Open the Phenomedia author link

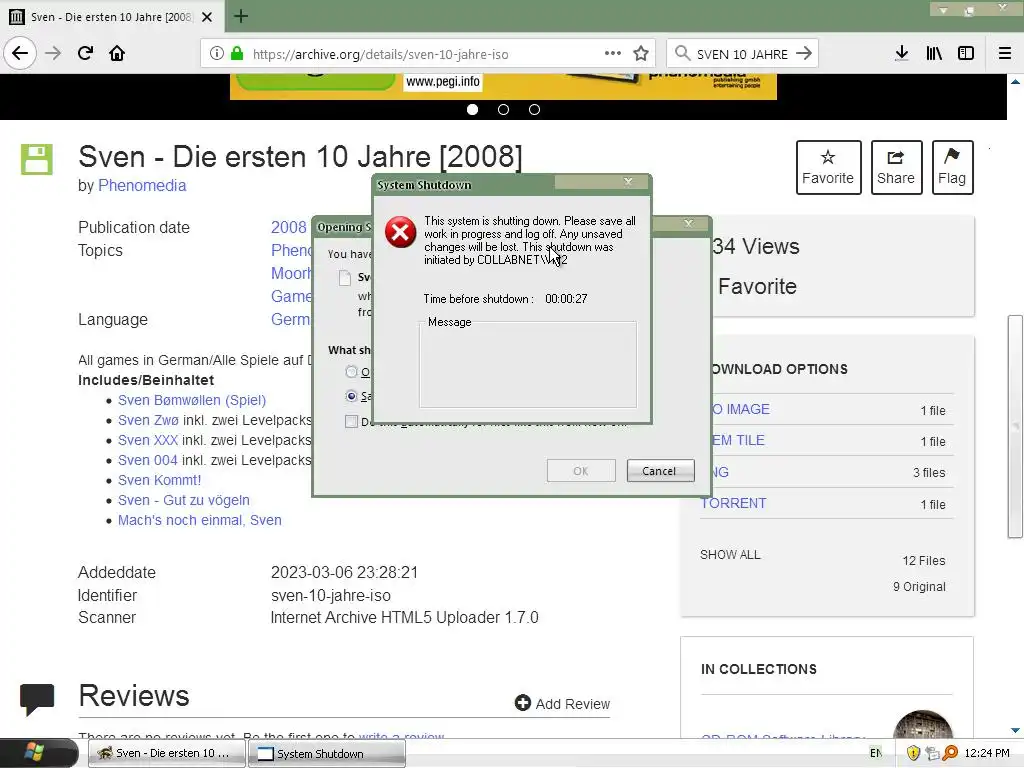142,185
